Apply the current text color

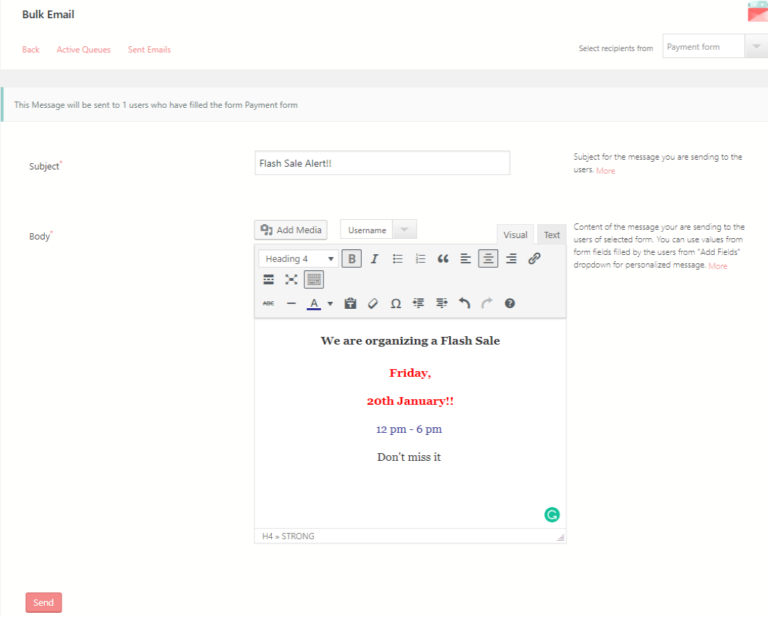click(314, 304)
